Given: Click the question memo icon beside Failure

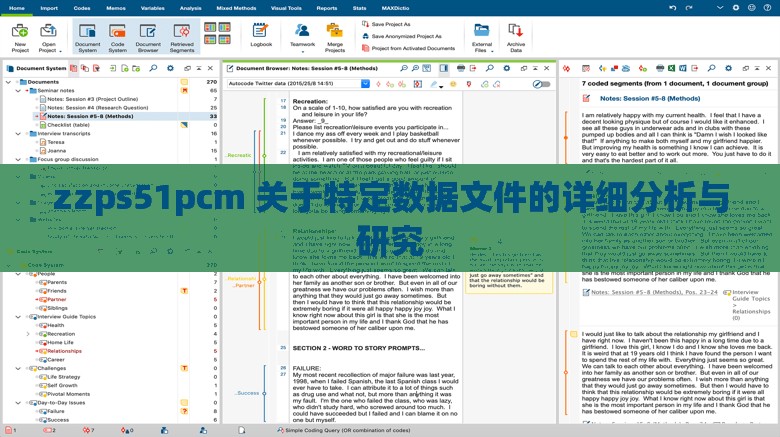Looking at the screenshot, I should 184,411.
